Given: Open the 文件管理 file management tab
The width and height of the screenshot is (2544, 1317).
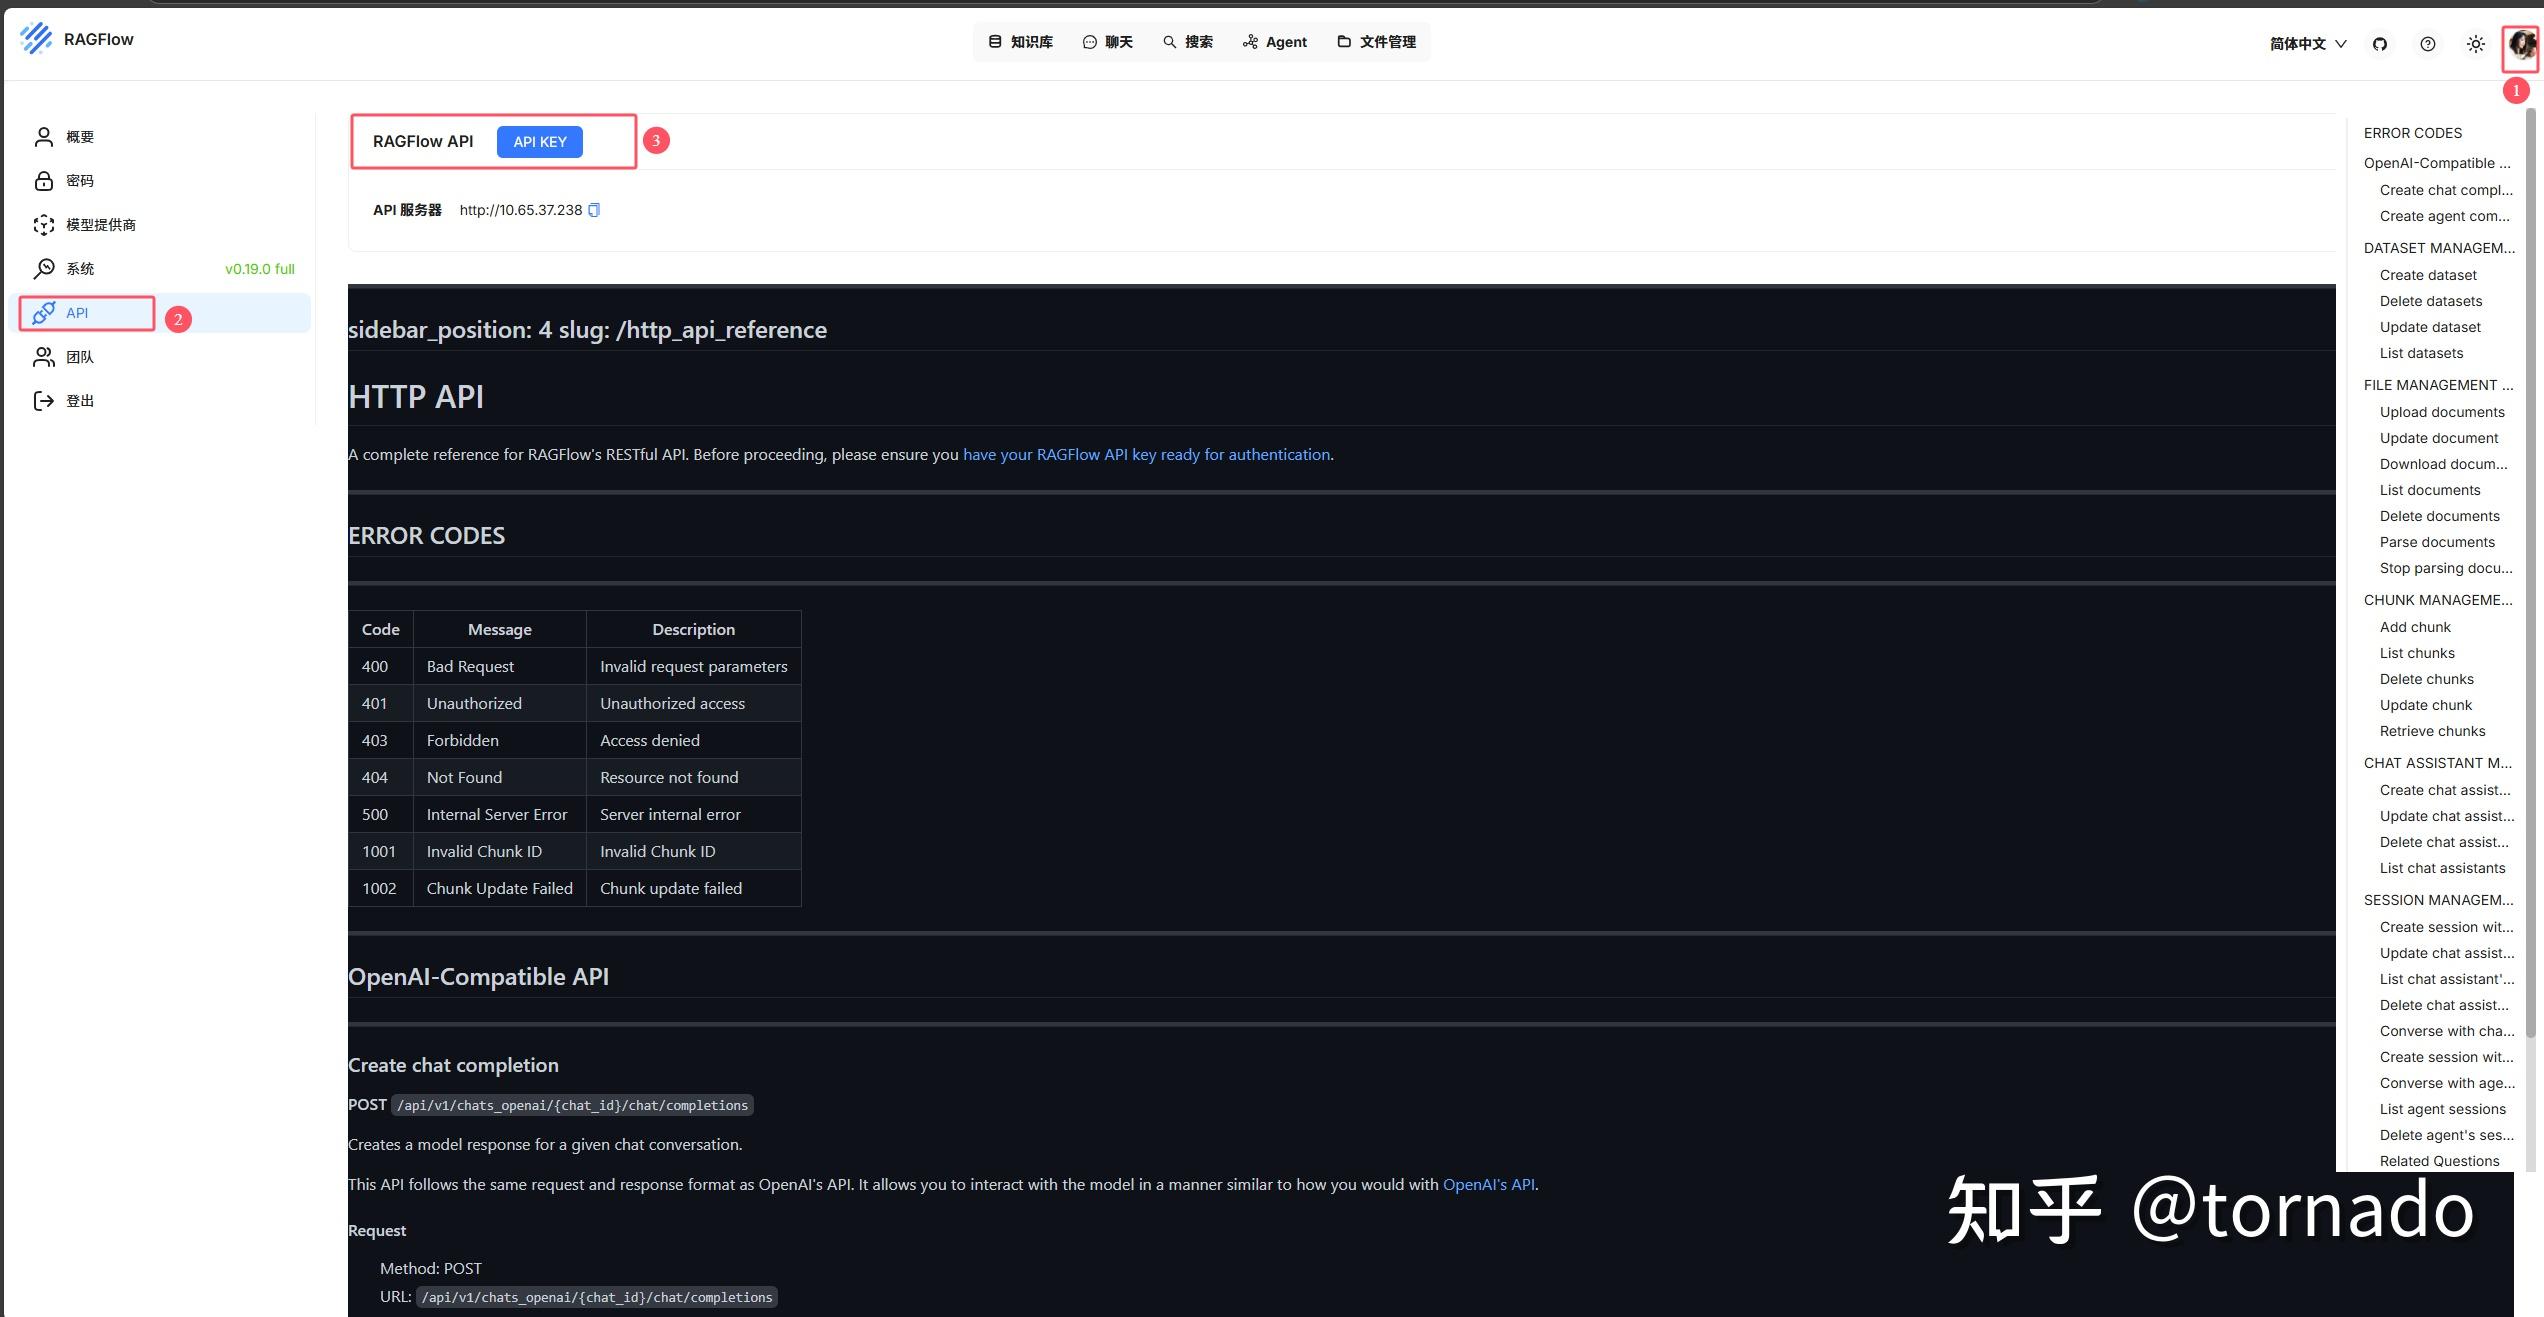Looking at the screenshot, I should coord(1377,42).
